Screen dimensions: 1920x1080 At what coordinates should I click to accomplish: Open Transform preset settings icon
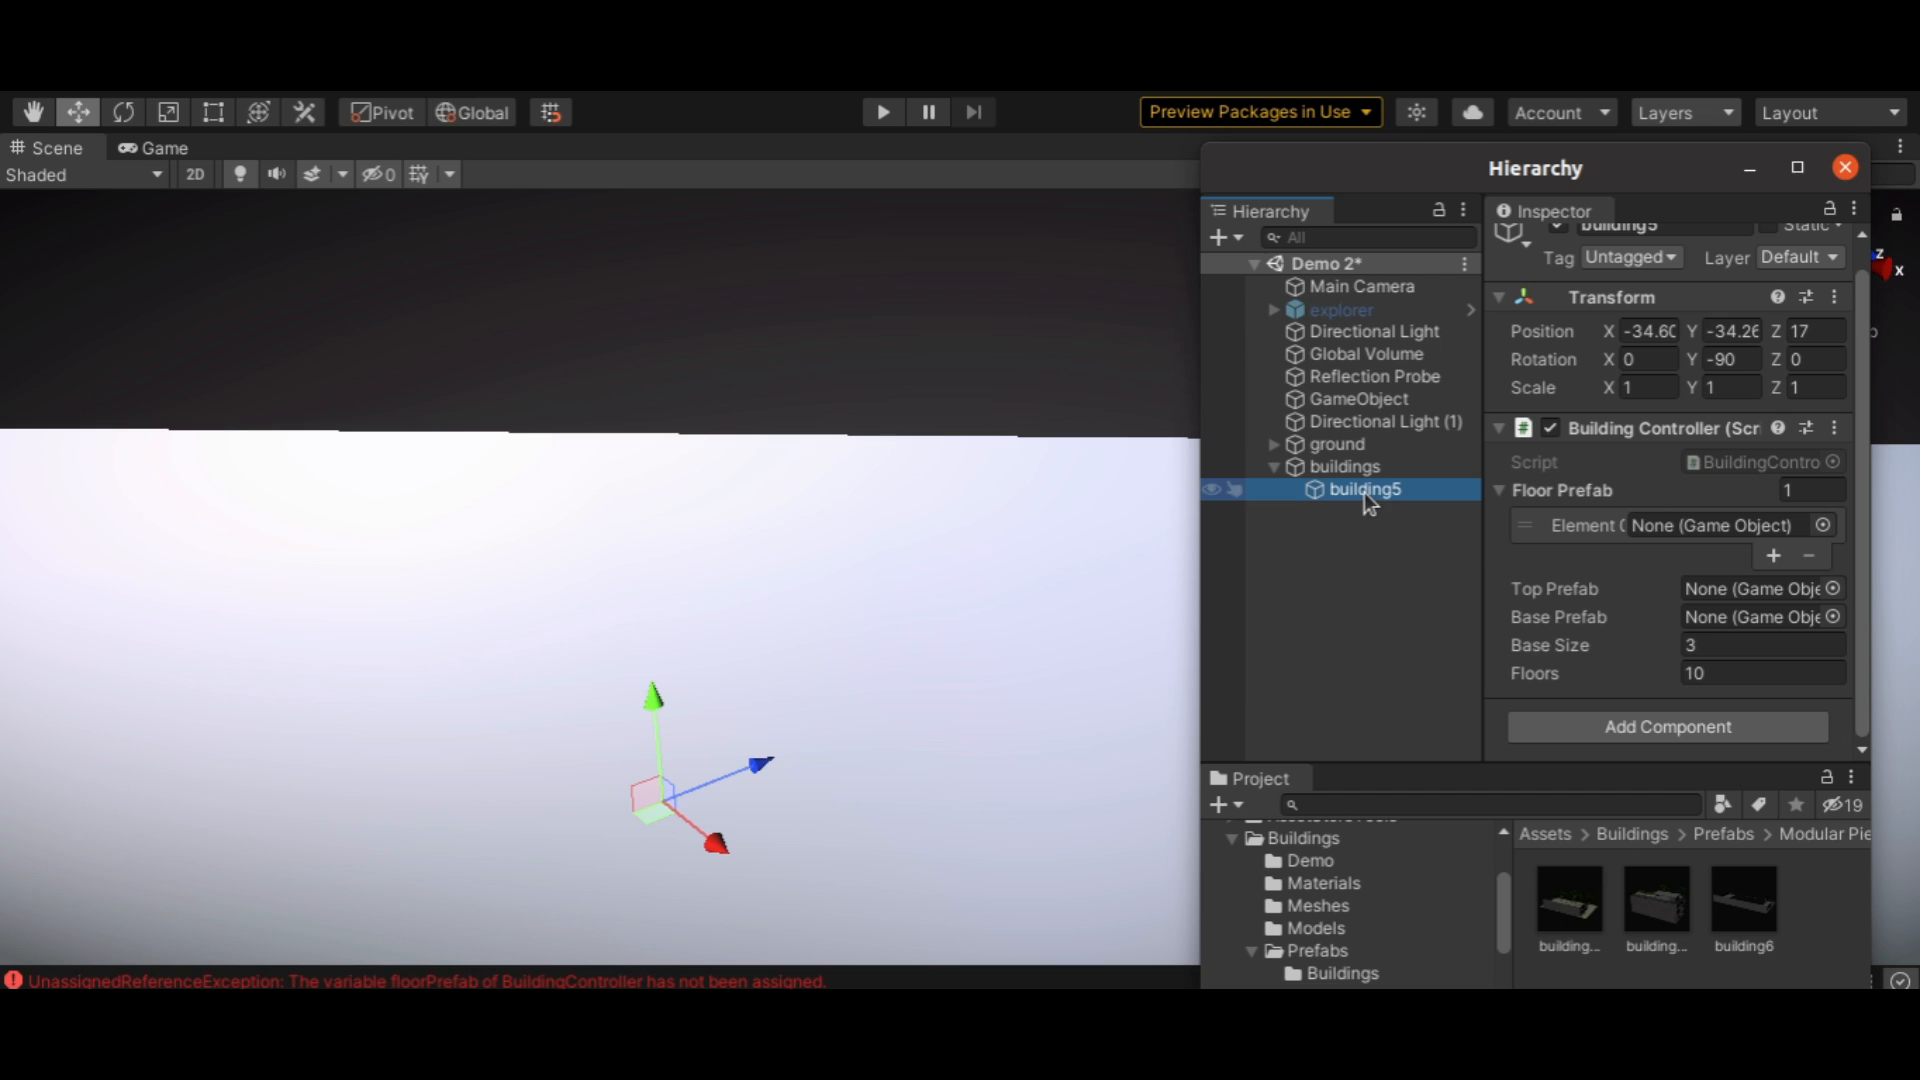coord(1806,297)
